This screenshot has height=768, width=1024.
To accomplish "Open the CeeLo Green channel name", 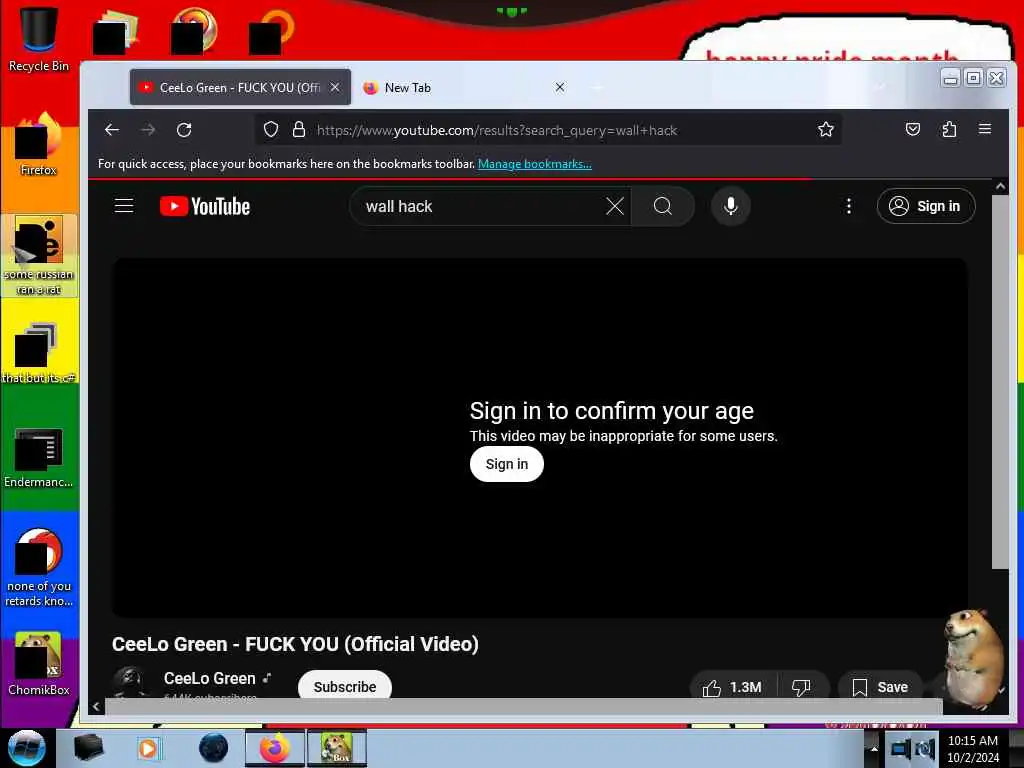I will coord(210,679).
